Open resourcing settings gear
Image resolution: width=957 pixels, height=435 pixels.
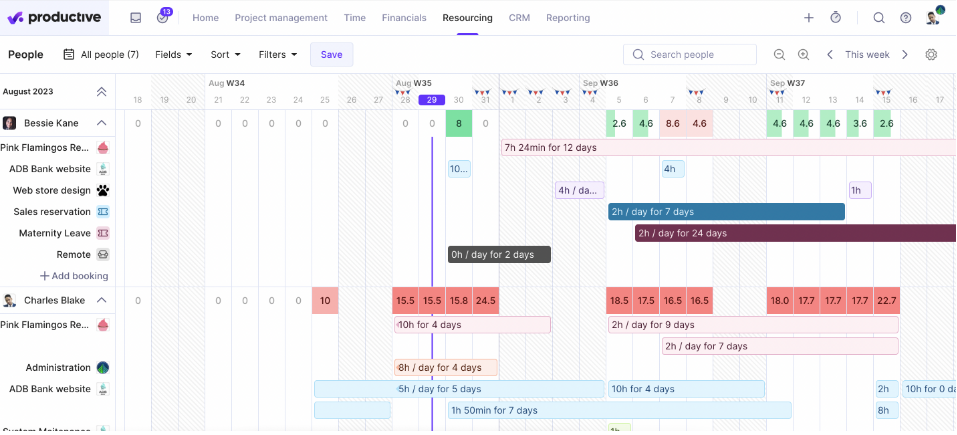(x=931, y=55)
